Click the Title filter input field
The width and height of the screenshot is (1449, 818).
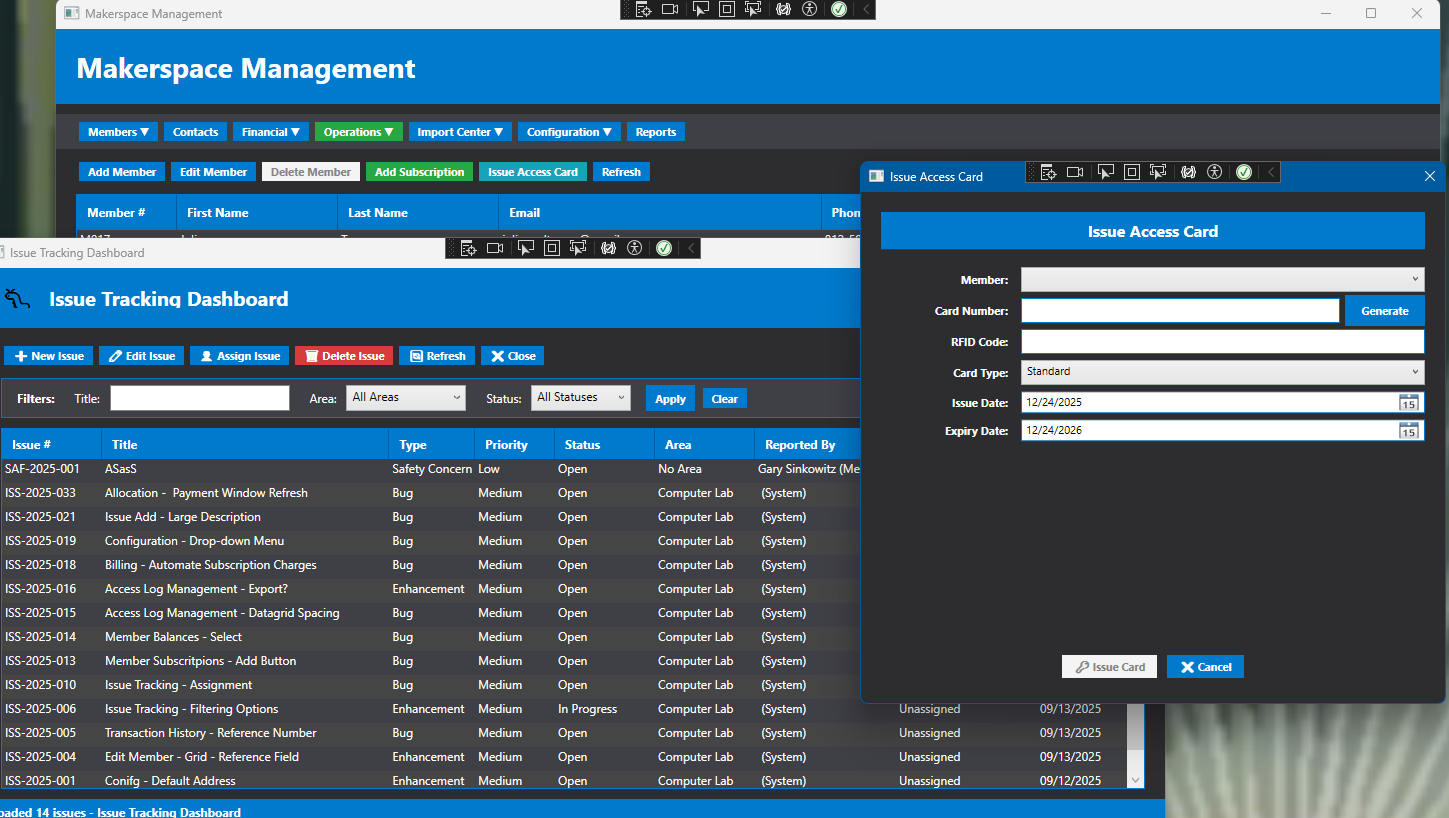(199, 397)
